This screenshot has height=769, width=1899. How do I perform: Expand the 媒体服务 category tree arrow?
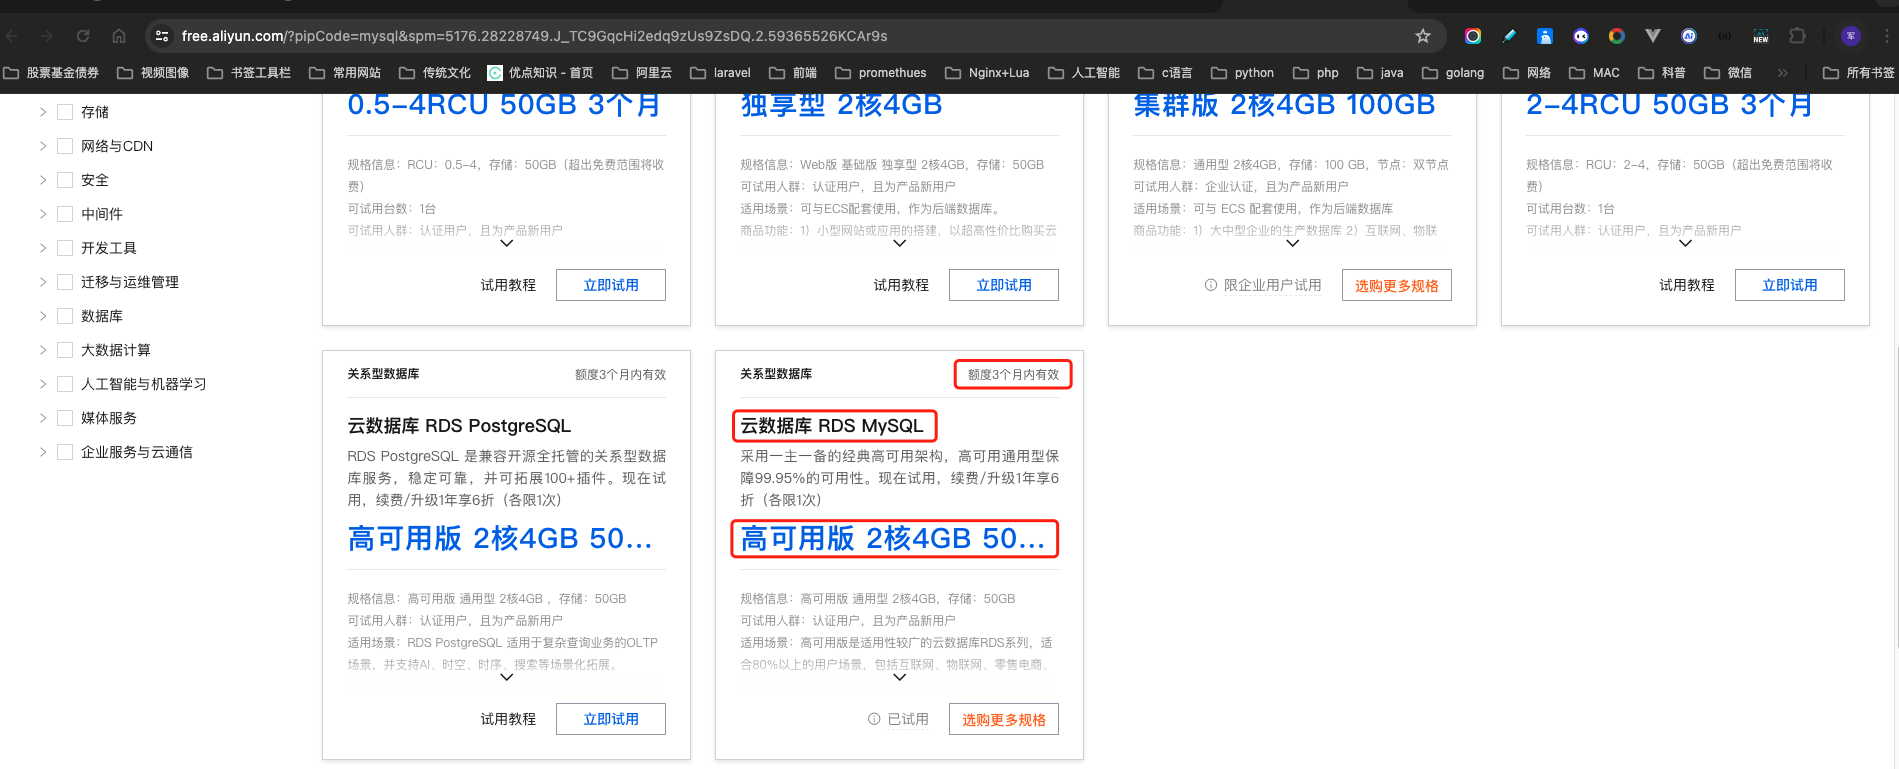click(43, 418)
